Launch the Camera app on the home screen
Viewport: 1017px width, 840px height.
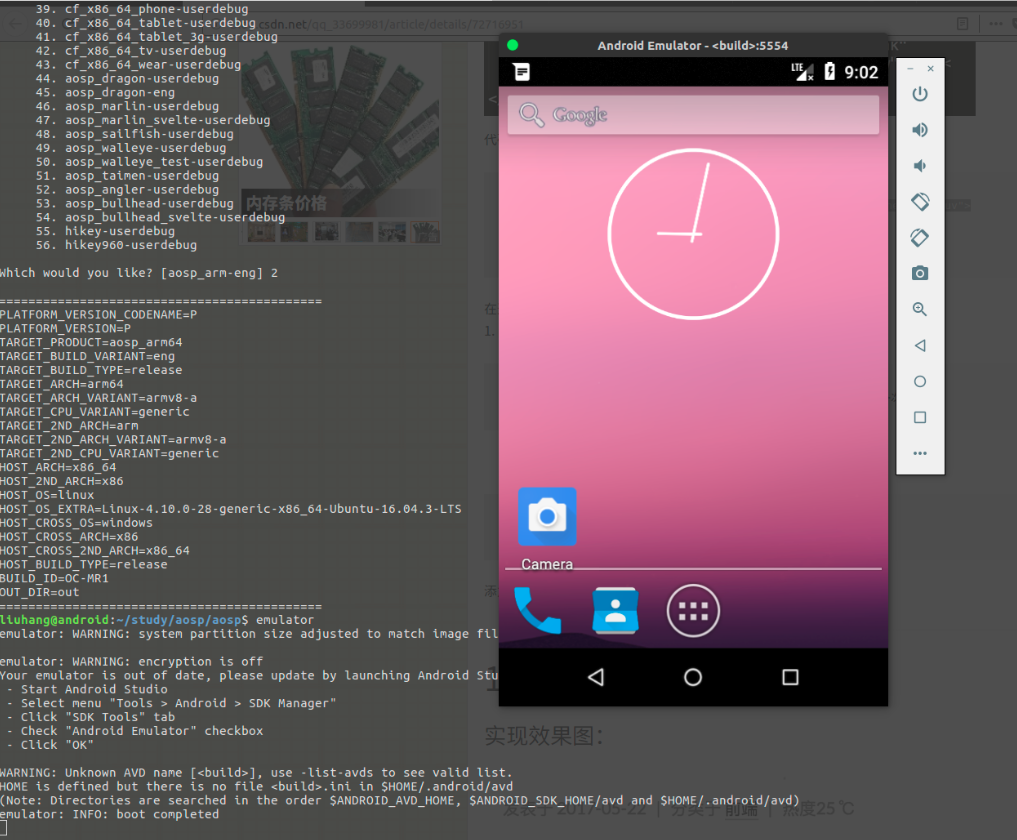pyautogui.click(x=546, y=516)
